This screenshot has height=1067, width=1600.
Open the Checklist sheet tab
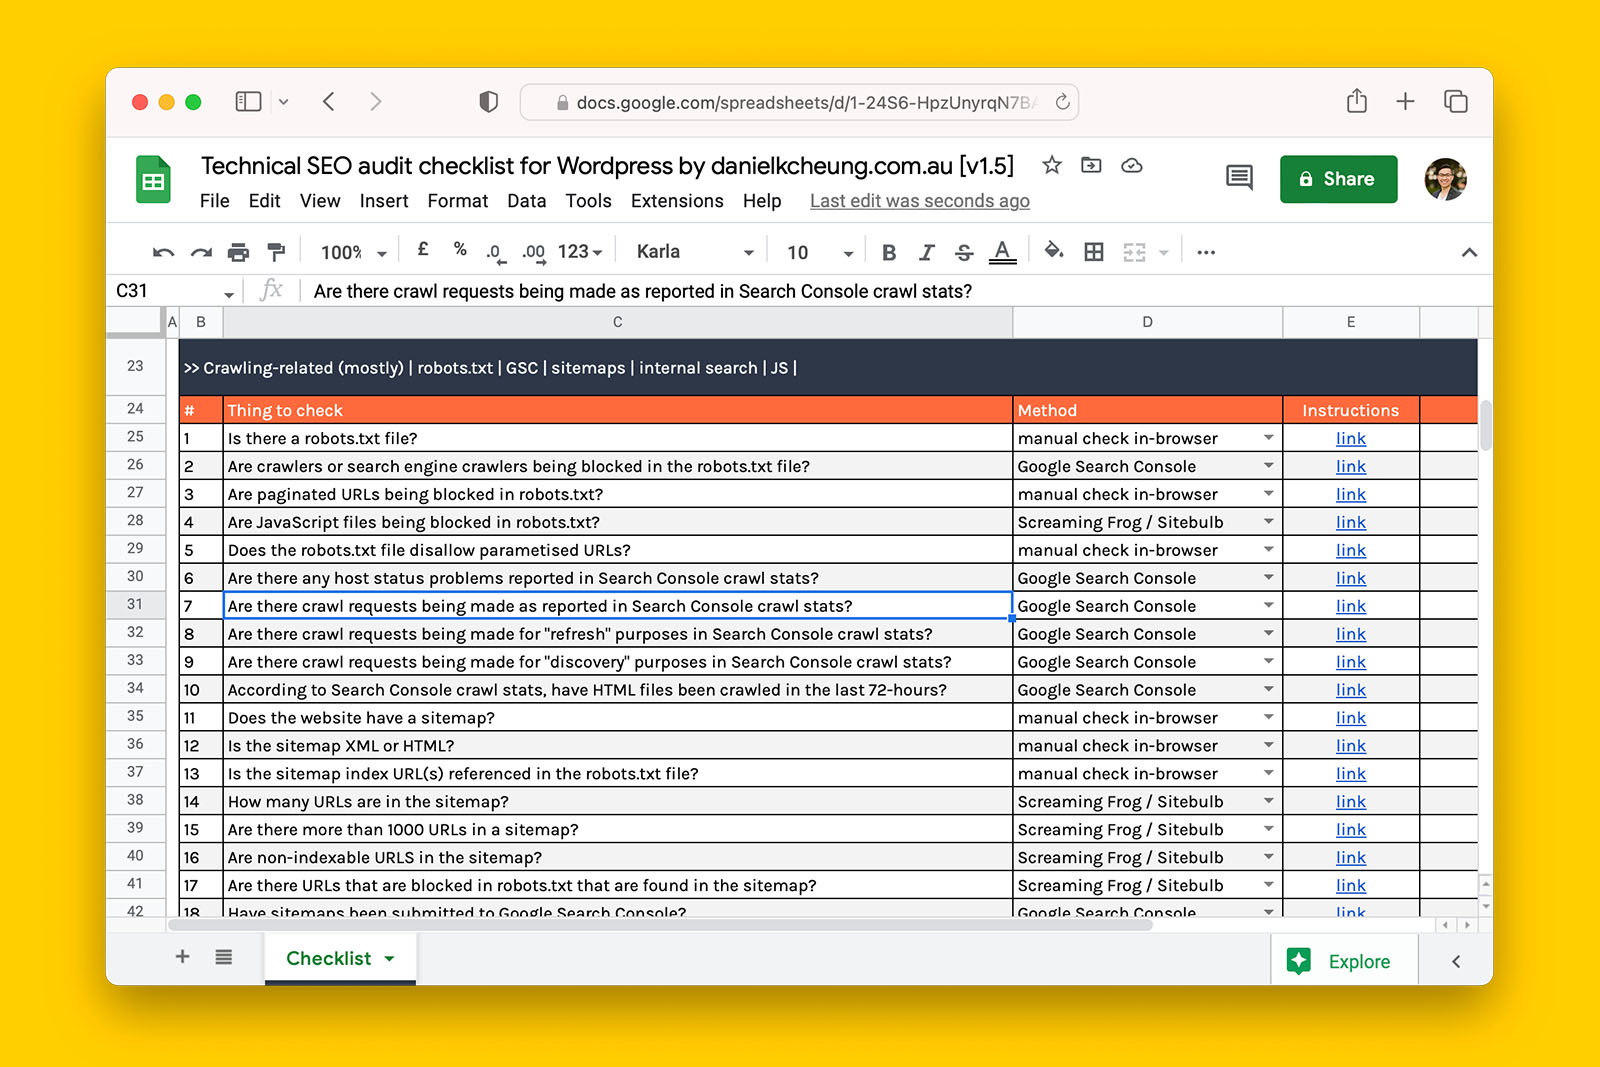[340, 958]
